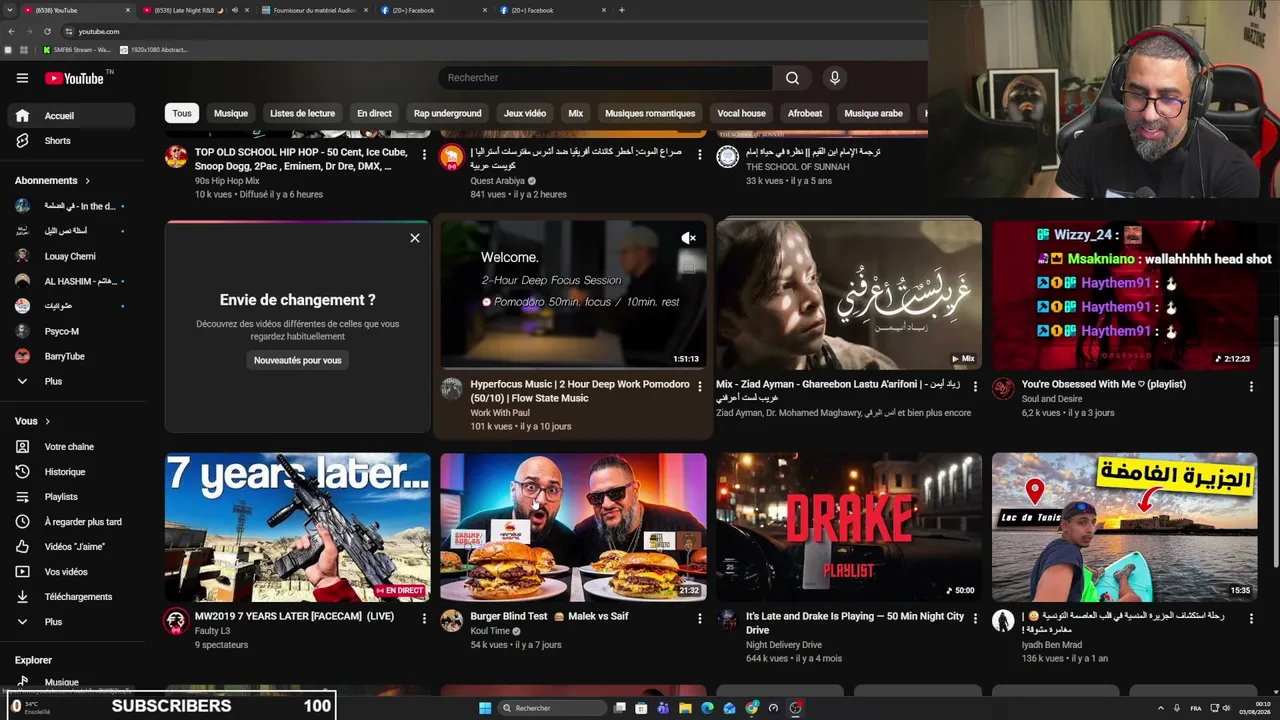The image size is (1280, 720).
Task: Open Microsoft Edge from the taskbar
Action: point(707,708)
